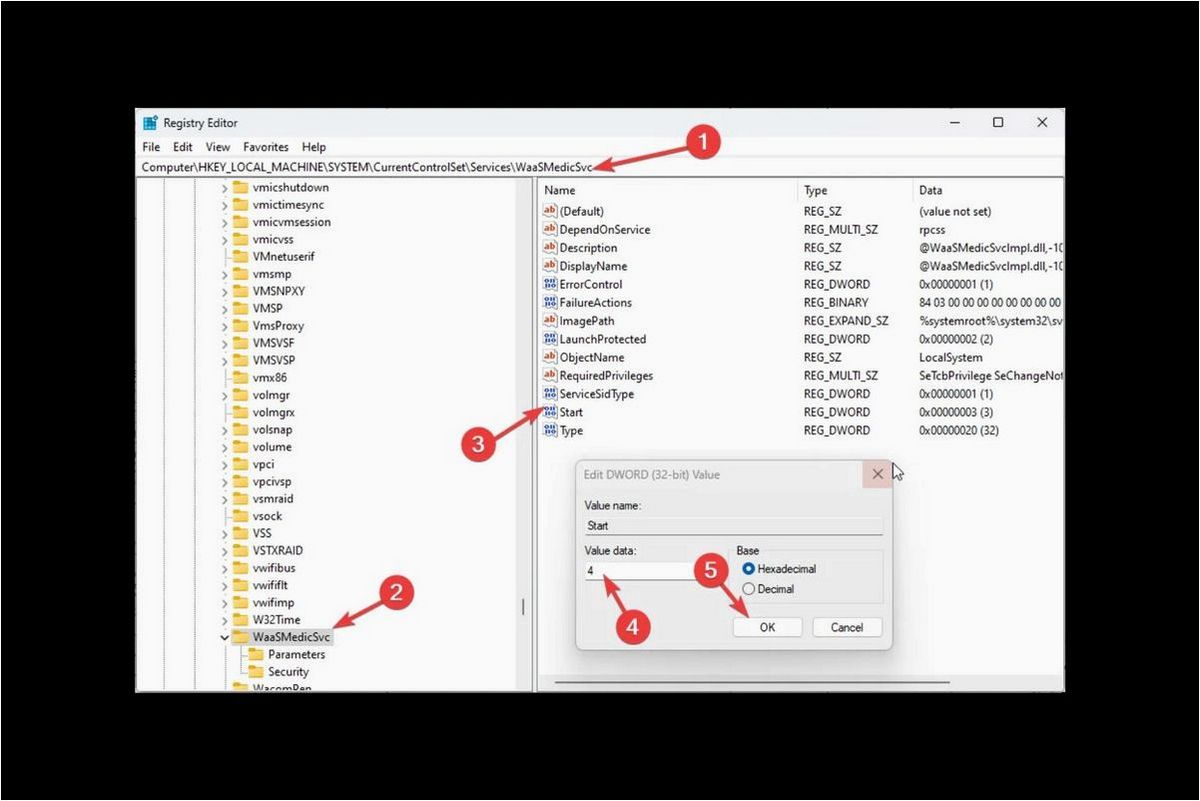
Task: Collapse the WaaSMedicSvc key
Action: click(224, 637)
